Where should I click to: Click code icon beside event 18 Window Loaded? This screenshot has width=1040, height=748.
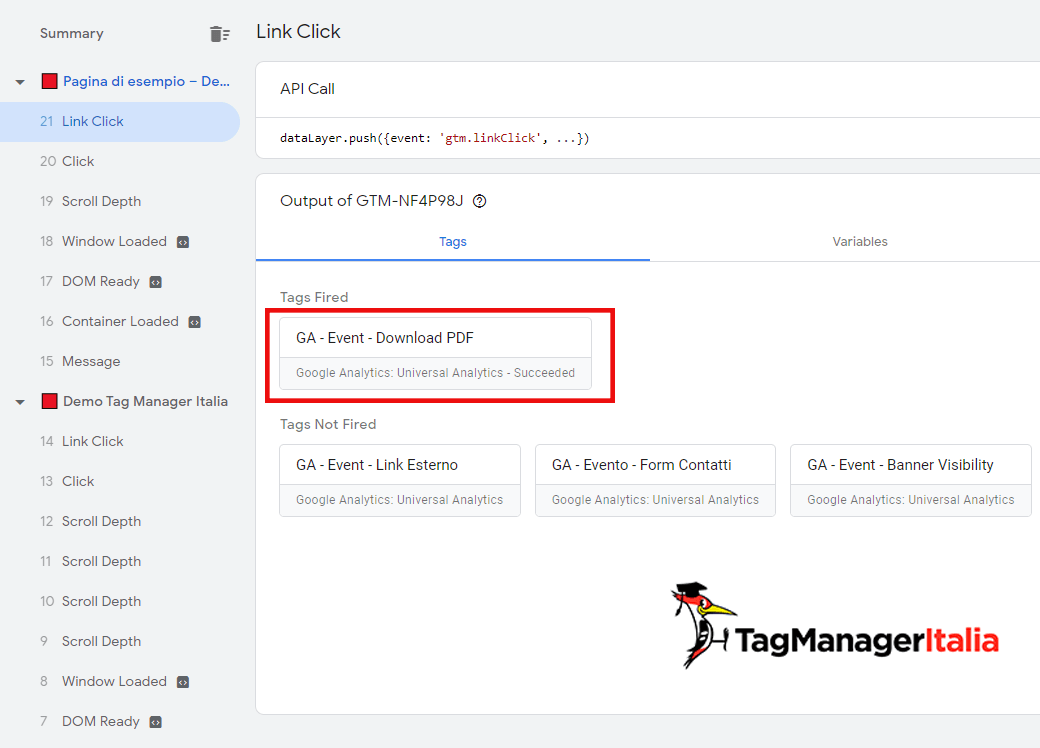(183, 242)
